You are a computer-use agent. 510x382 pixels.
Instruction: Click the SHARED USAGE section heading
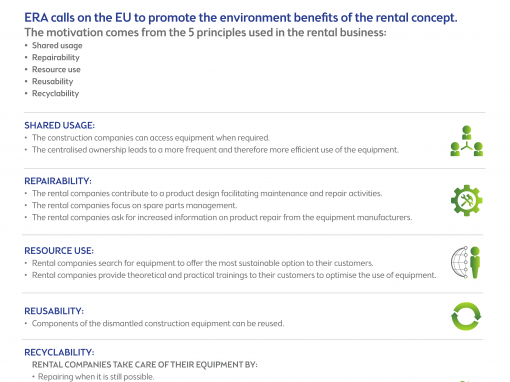(59, 125)
